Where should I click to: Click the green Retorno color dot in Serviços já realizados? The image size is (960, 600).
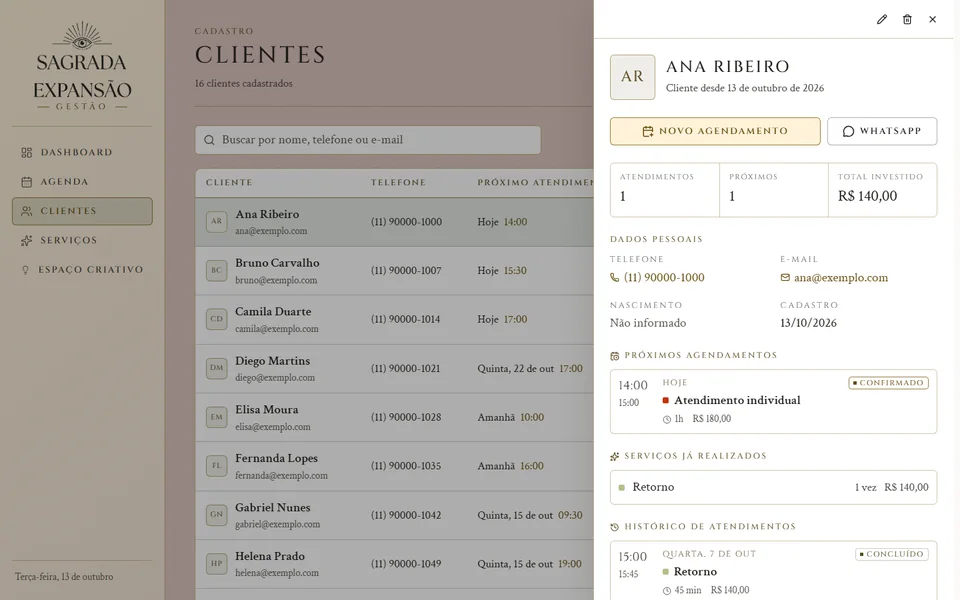pos(621,488)
